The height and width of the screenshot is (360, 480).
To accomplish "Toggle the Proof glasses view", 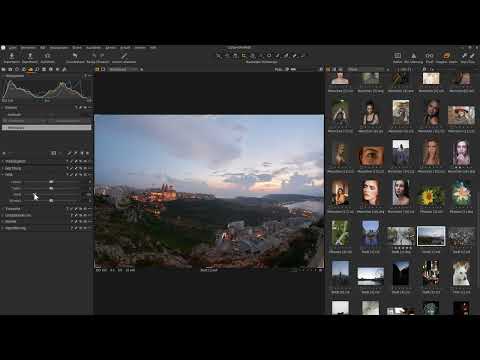I will coord(429,56).
